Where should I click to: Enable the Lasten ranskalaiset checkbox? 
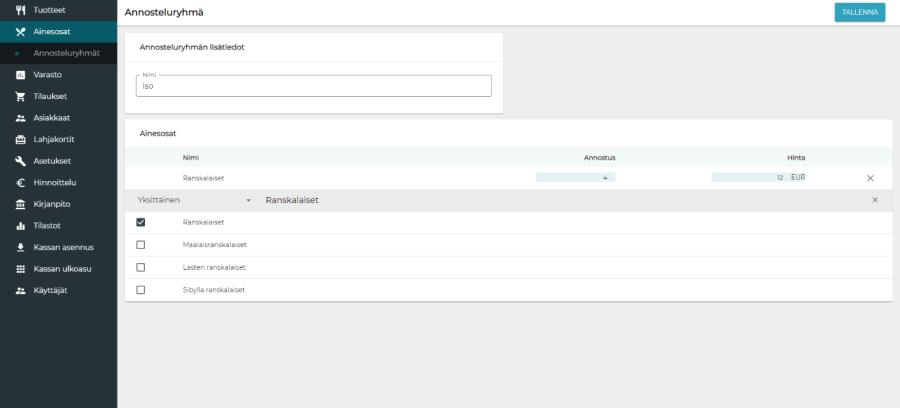tap(141, 267)
